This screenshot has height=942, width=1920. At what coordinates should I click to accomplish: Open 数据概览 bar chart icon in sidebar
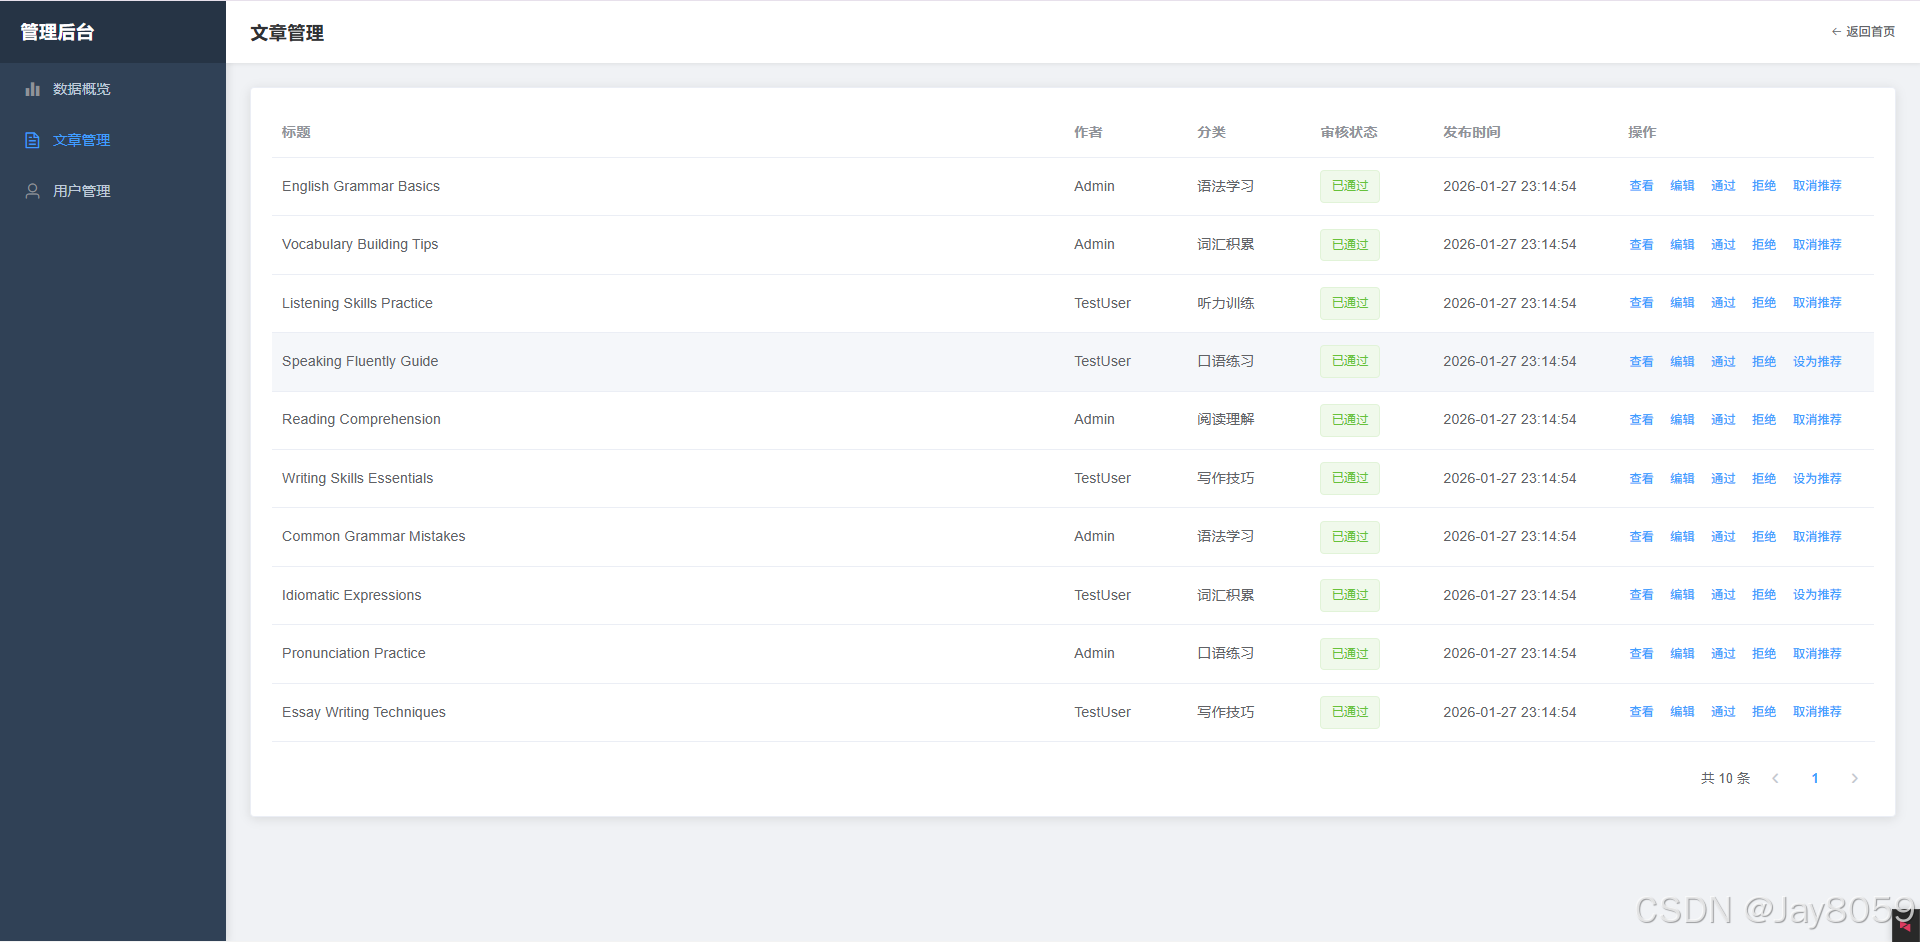click(x=33, y=89)
